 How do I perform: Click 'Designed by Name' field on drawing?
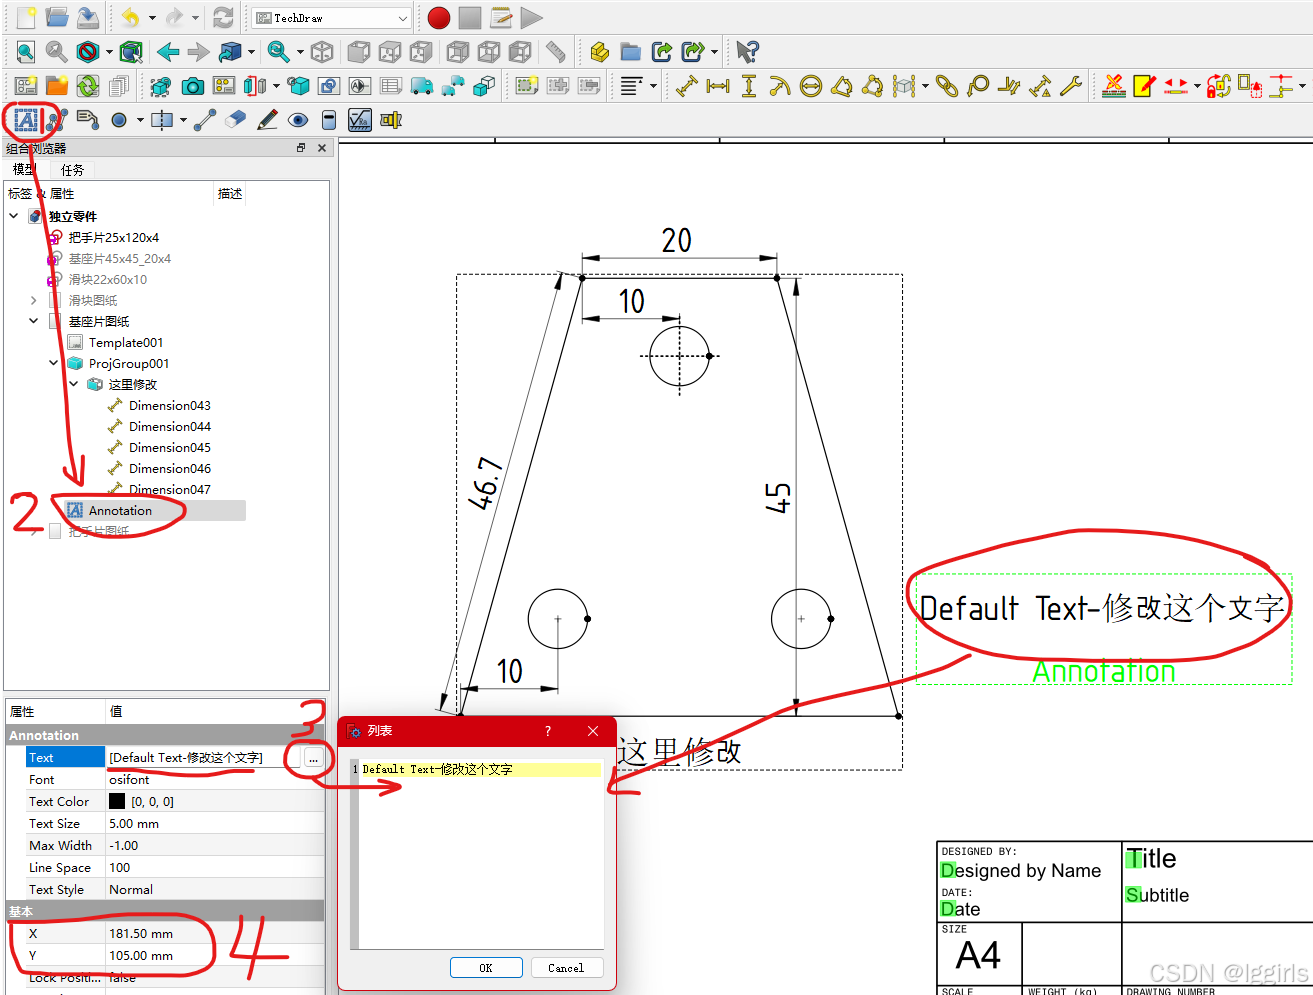[x=1021, y=871]
